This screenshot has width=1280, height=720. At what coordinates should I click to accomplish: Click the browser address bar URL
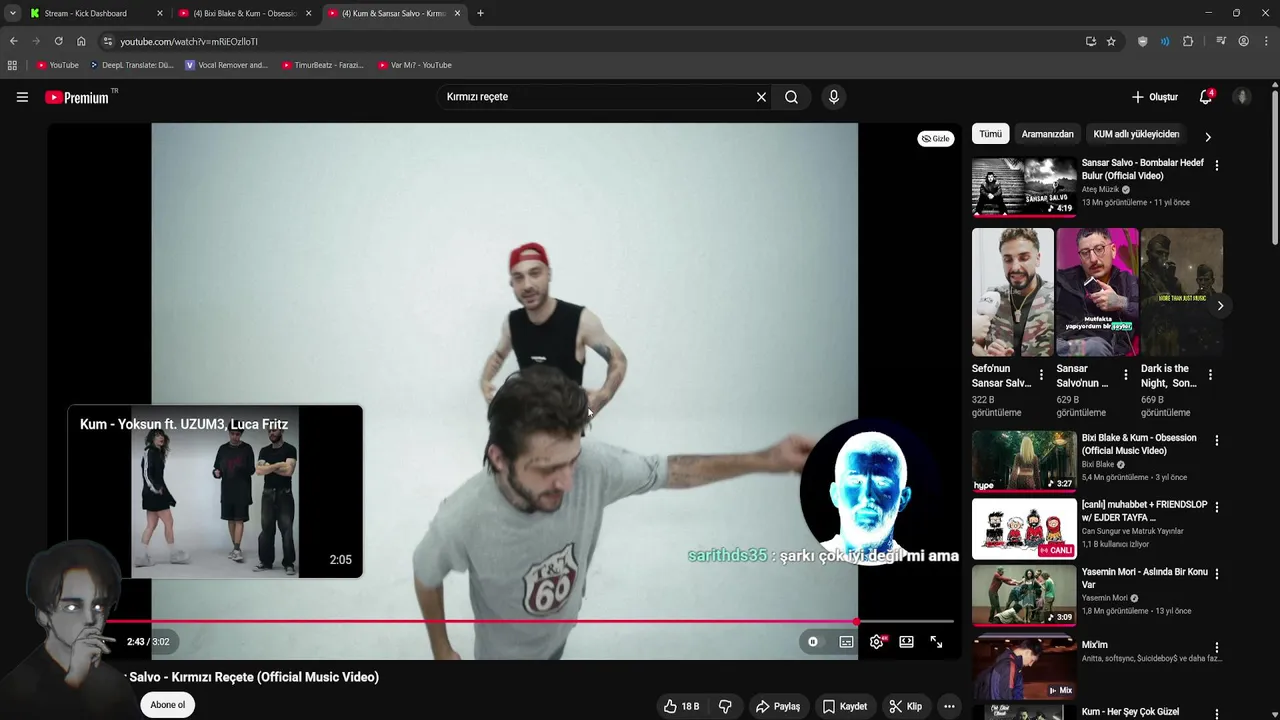coord(189,41)
